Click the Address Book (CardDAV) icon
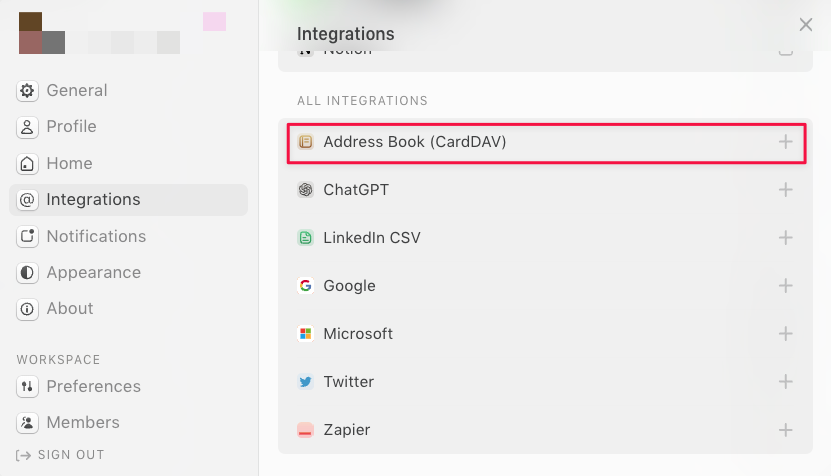 [x=306, y=142]
